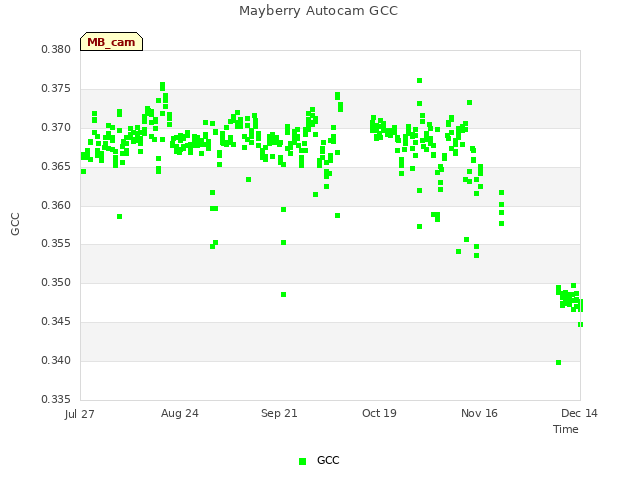This screenshot has width=640, height=480.
Task: Click the 0.335 y-axis tick label
Action: click(x=56, y=399)
